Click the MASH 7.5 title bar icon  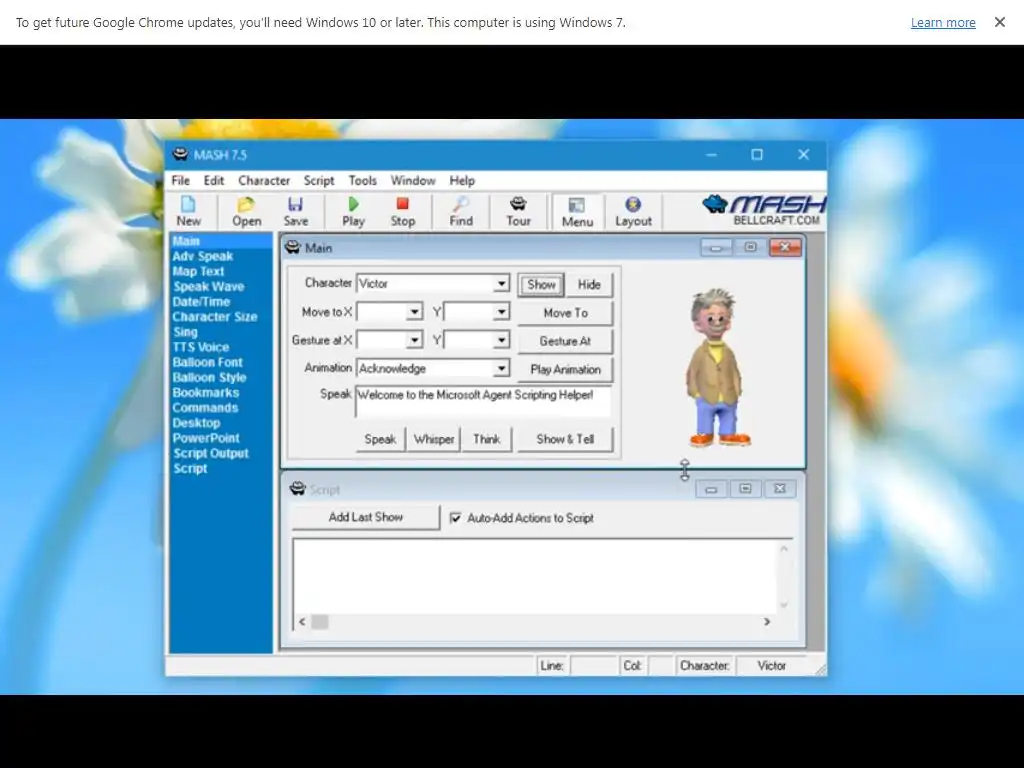pos(180,154)
